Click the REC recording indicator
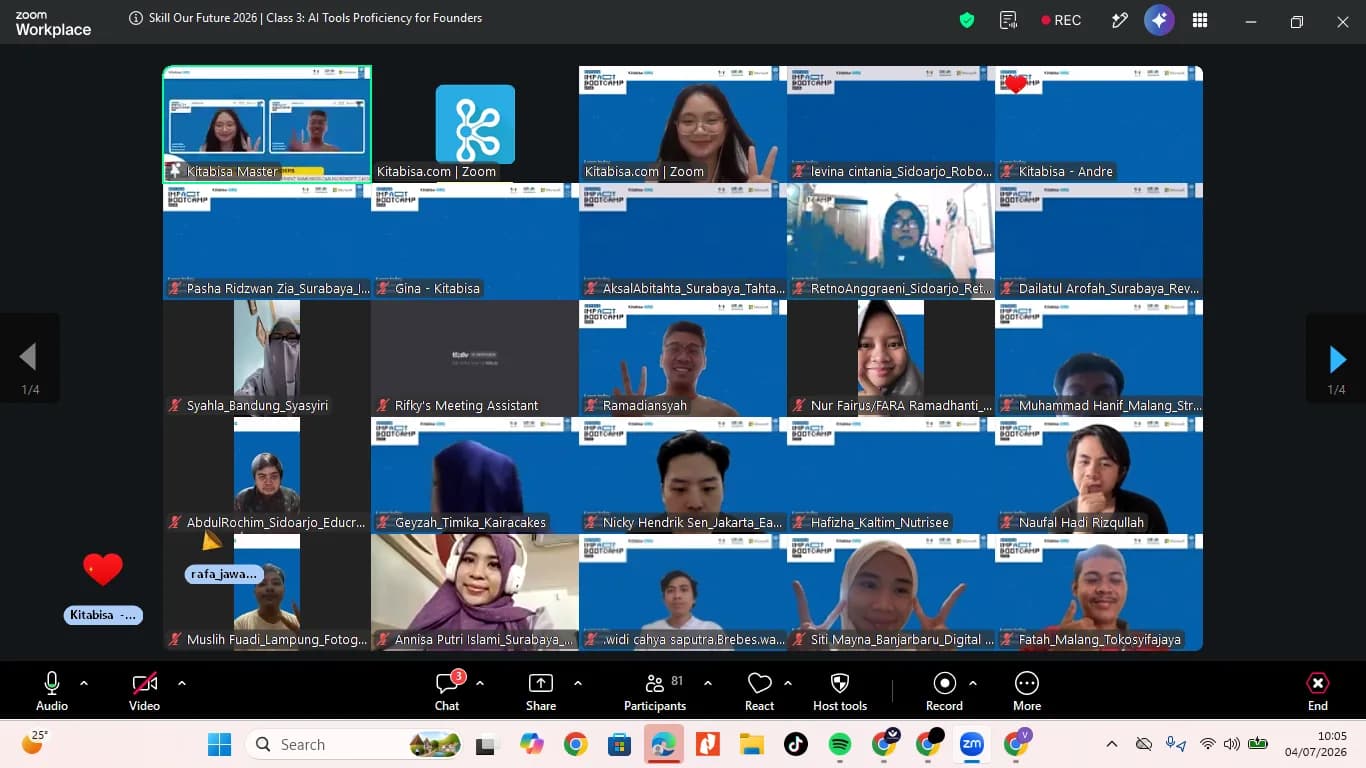 coord(1061,20)
